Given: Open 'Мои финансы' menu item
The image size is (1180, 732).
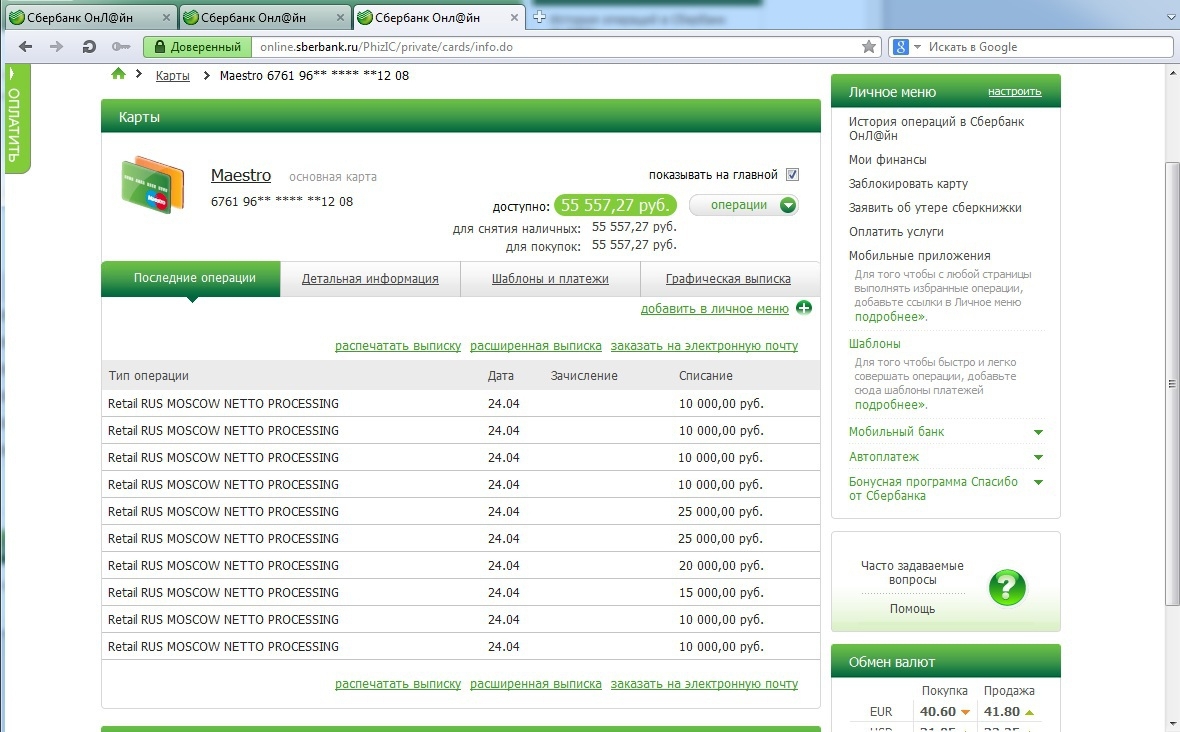Looking at the screenshot, I should (x=887, y=159).
